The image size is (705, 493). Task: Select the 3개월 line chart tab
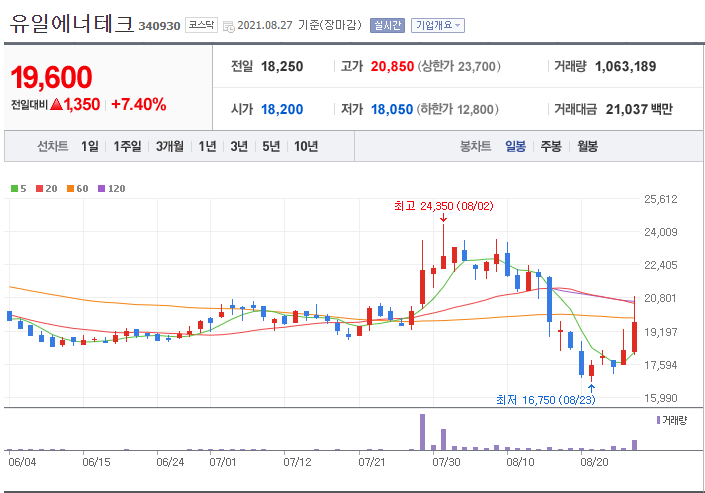point(170,146)
